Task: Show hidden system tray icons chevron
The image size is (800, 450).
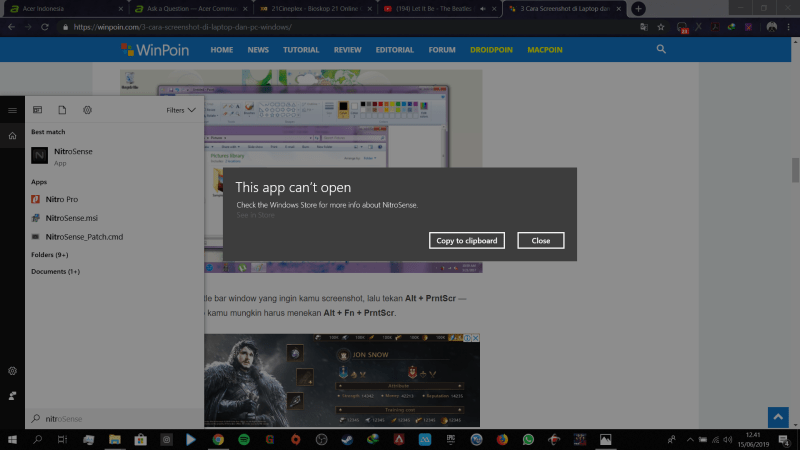Action: tap(690, 440)
